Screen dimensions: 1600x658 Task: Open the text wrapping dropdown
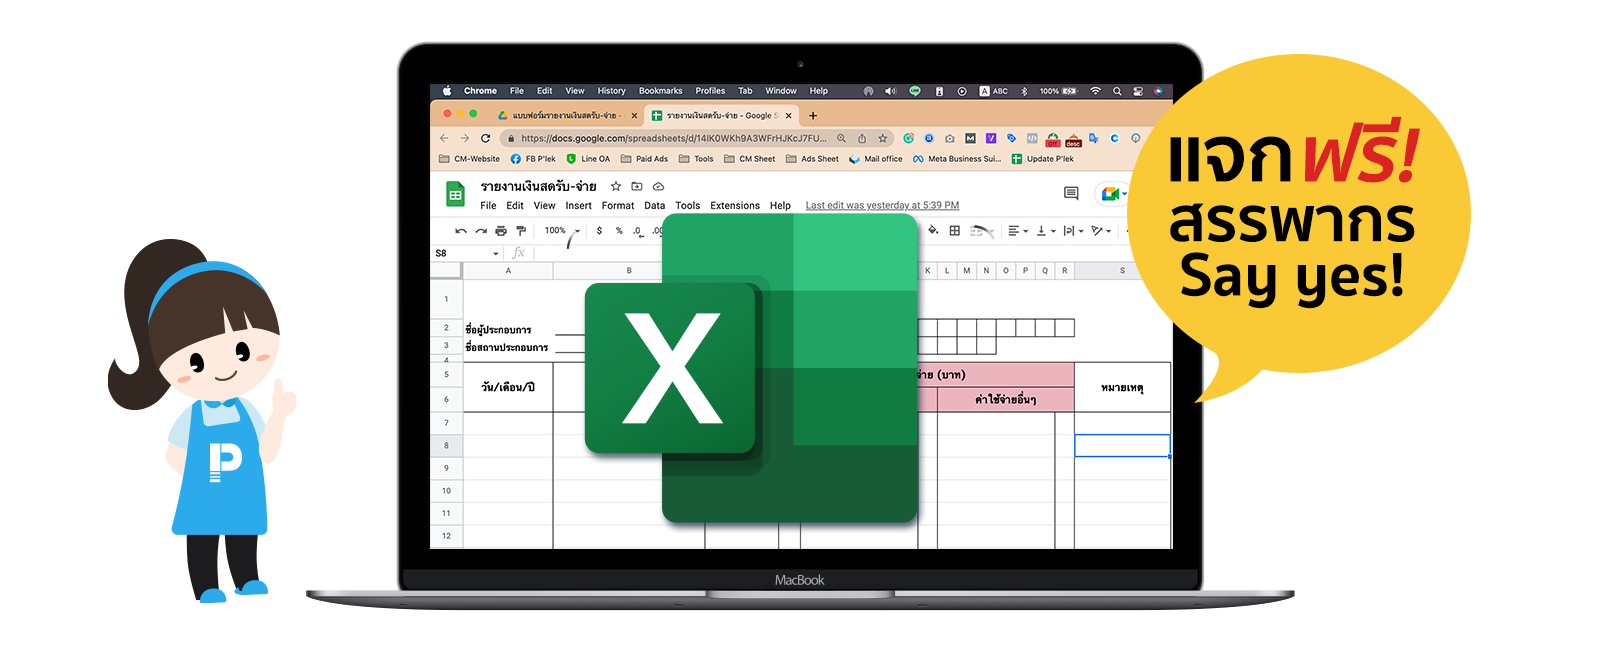pos(1073,231)
